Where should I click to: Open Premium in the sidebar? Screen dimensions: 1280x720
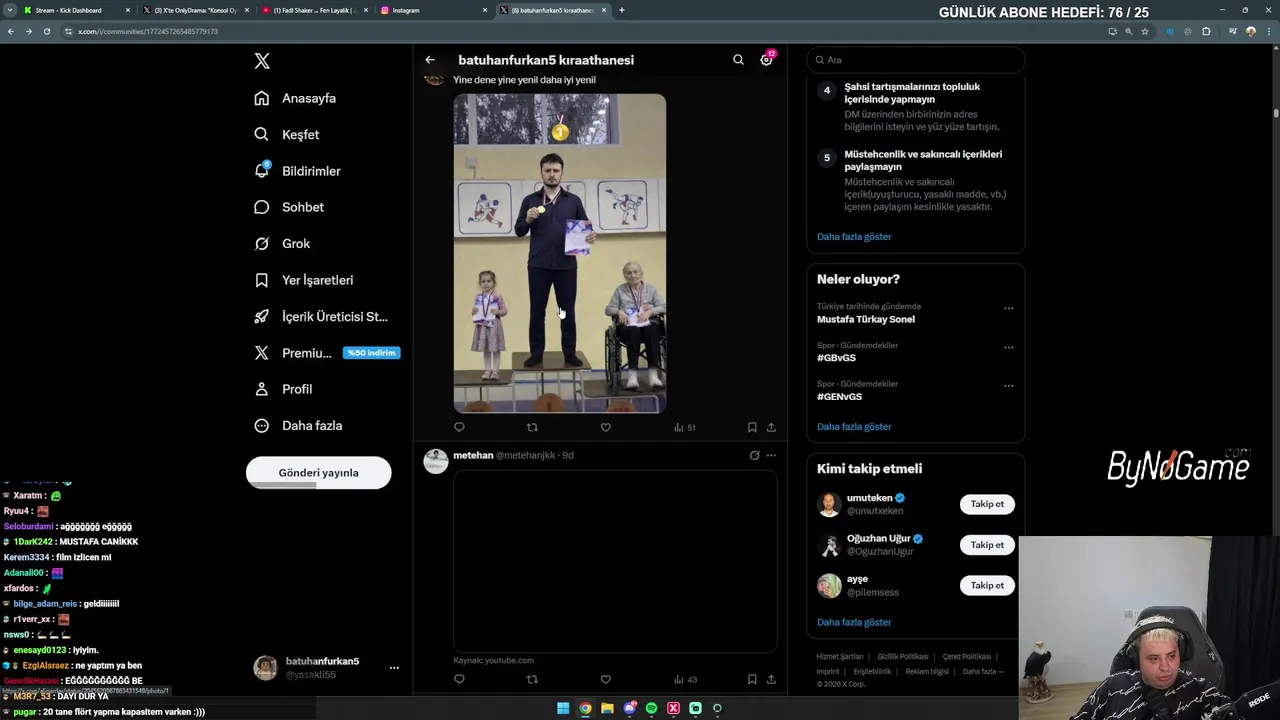(326, 353)
